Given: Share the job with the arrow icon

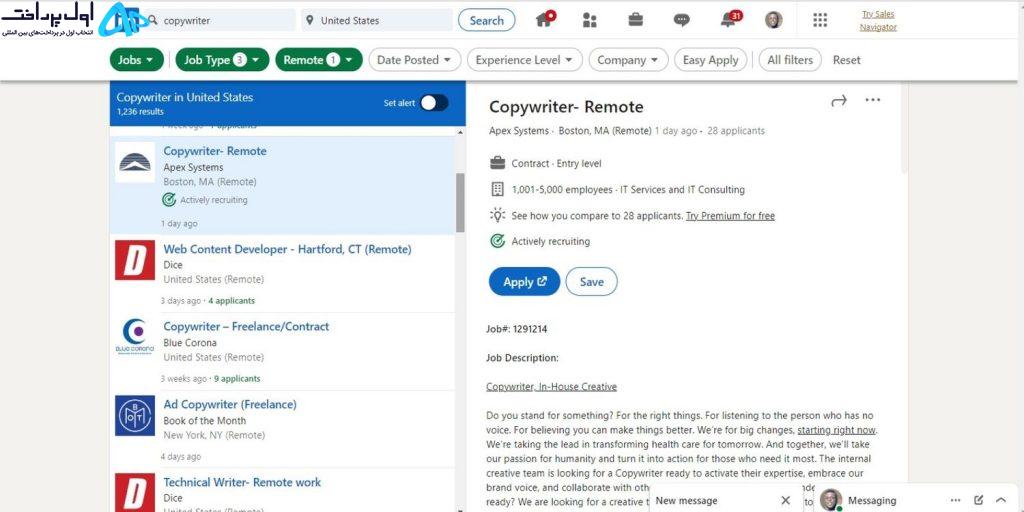Looking at the screenshot, I should [x=839, y=101].
